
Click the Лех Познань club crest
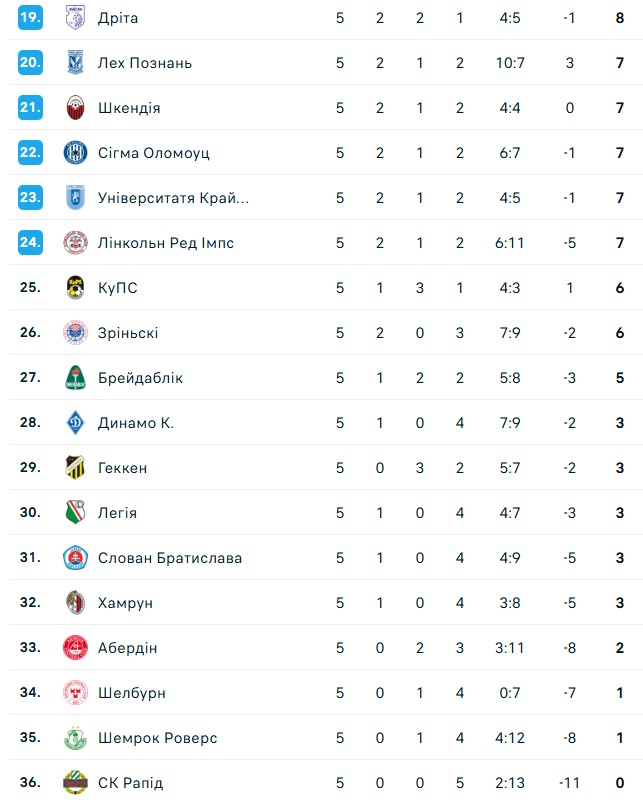coord(75,63)
